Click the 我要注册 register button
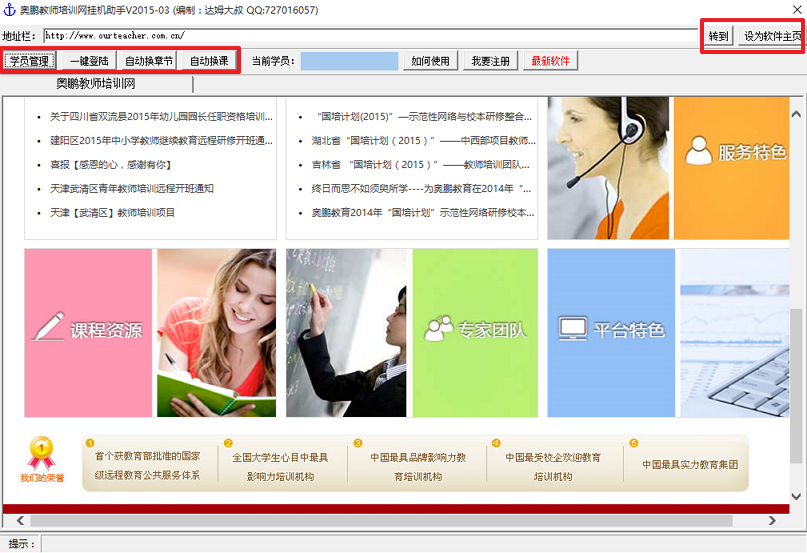The height and width of the screenshot is (553, 807). (490, 61)
